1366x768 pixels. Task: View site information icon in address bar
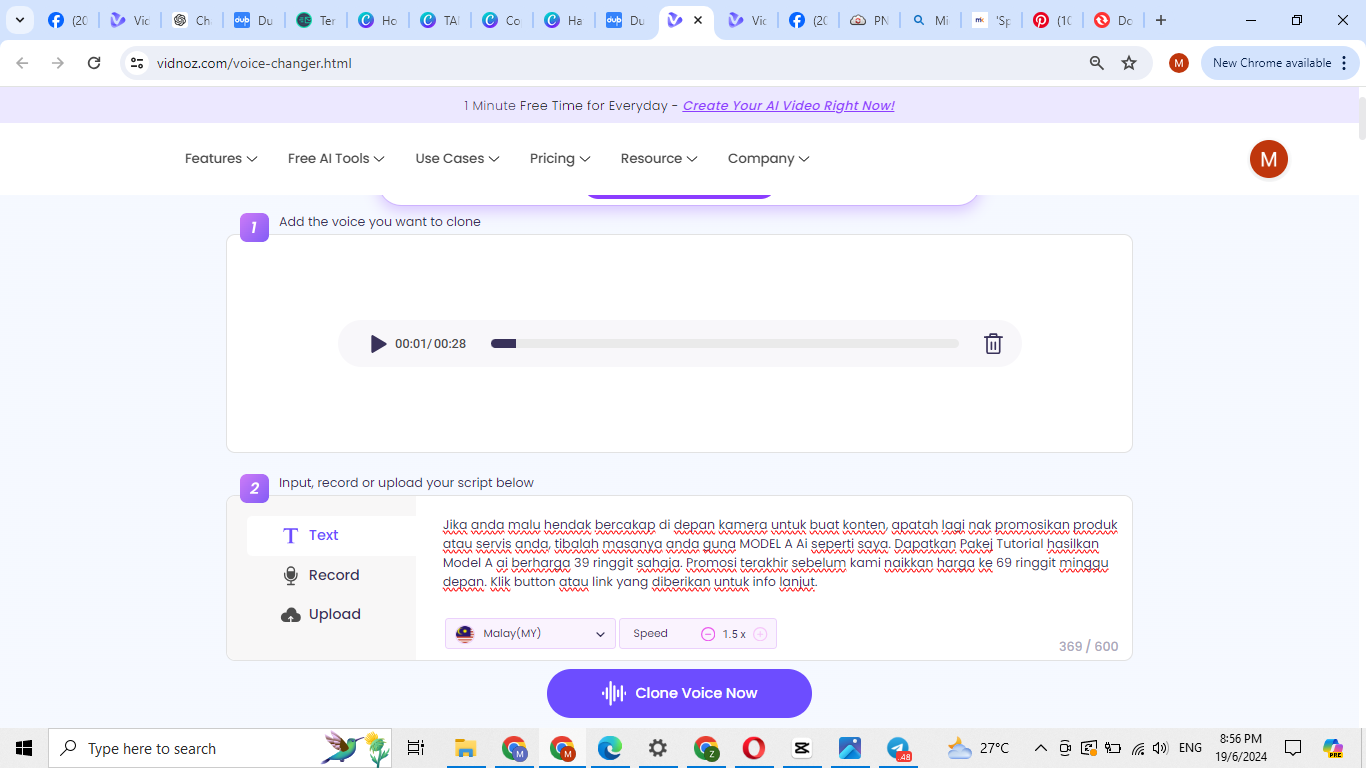click(x=138, y=63)
